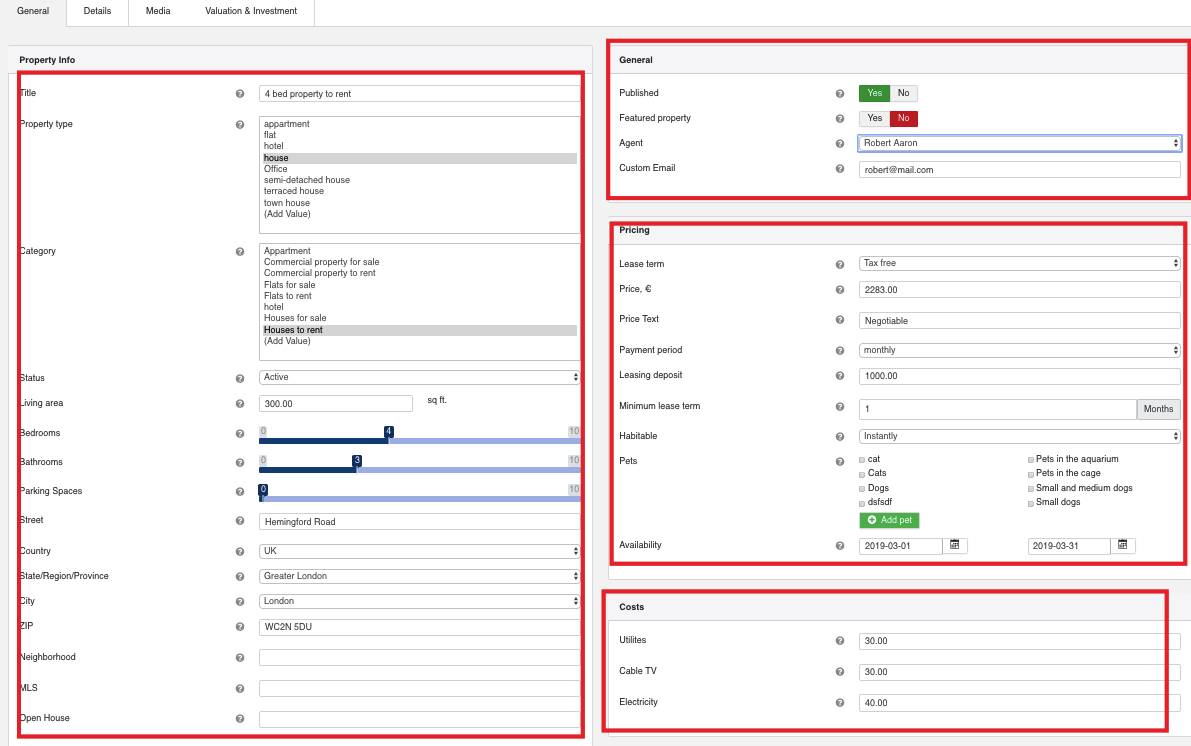Click the Custom Email input field
Viewport: 1191px width, 746px height.
pyautogui.click(x=1019, y=170)
